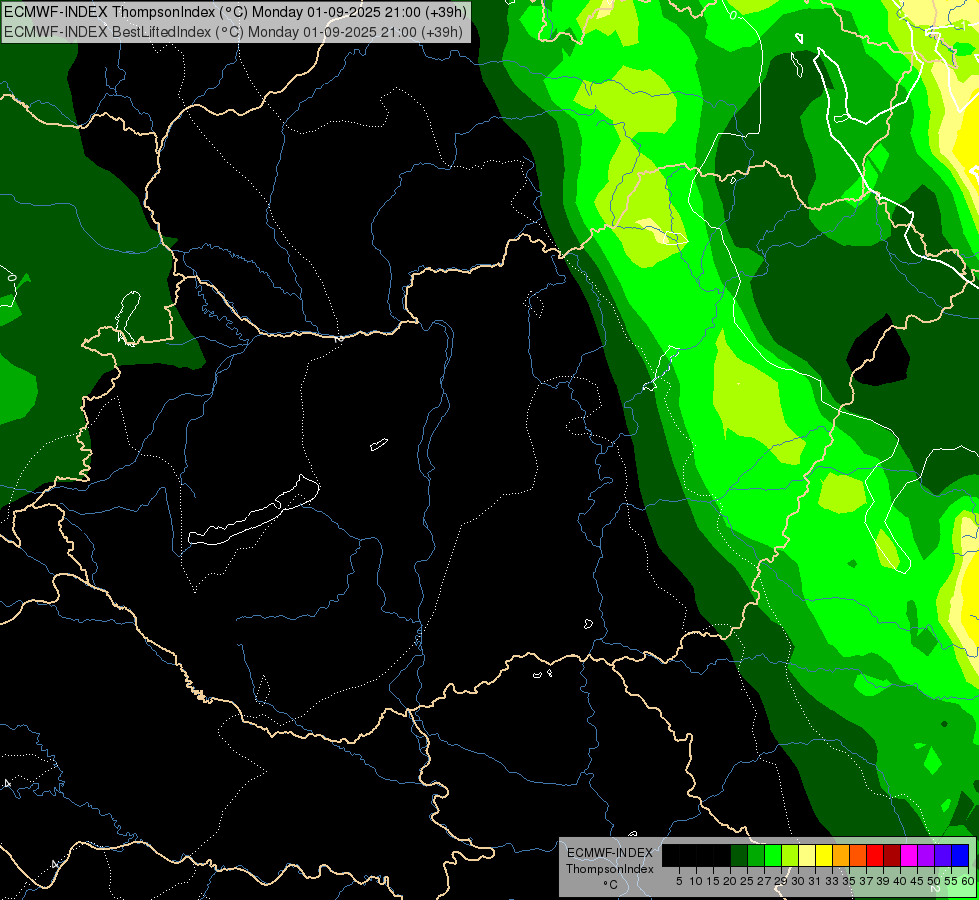Click the legend value '37'
Viewport: 979px width, 900px height.
866,881
